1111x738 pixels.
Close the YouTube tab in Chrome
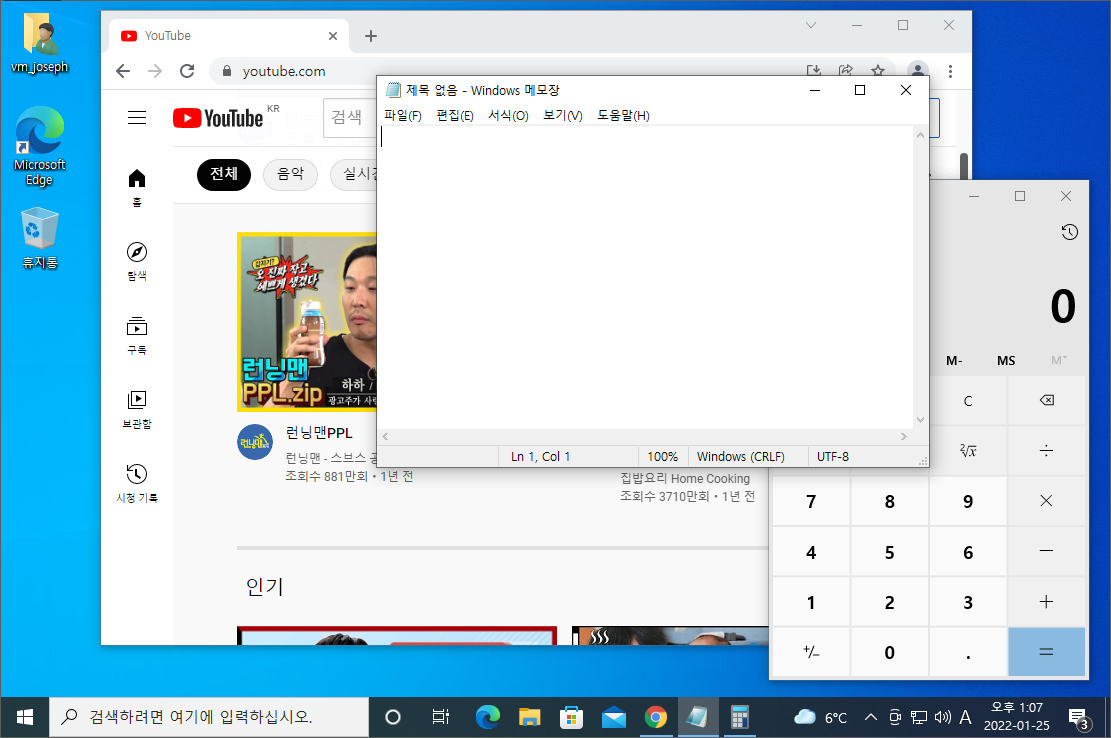click(x=333, y=36)
